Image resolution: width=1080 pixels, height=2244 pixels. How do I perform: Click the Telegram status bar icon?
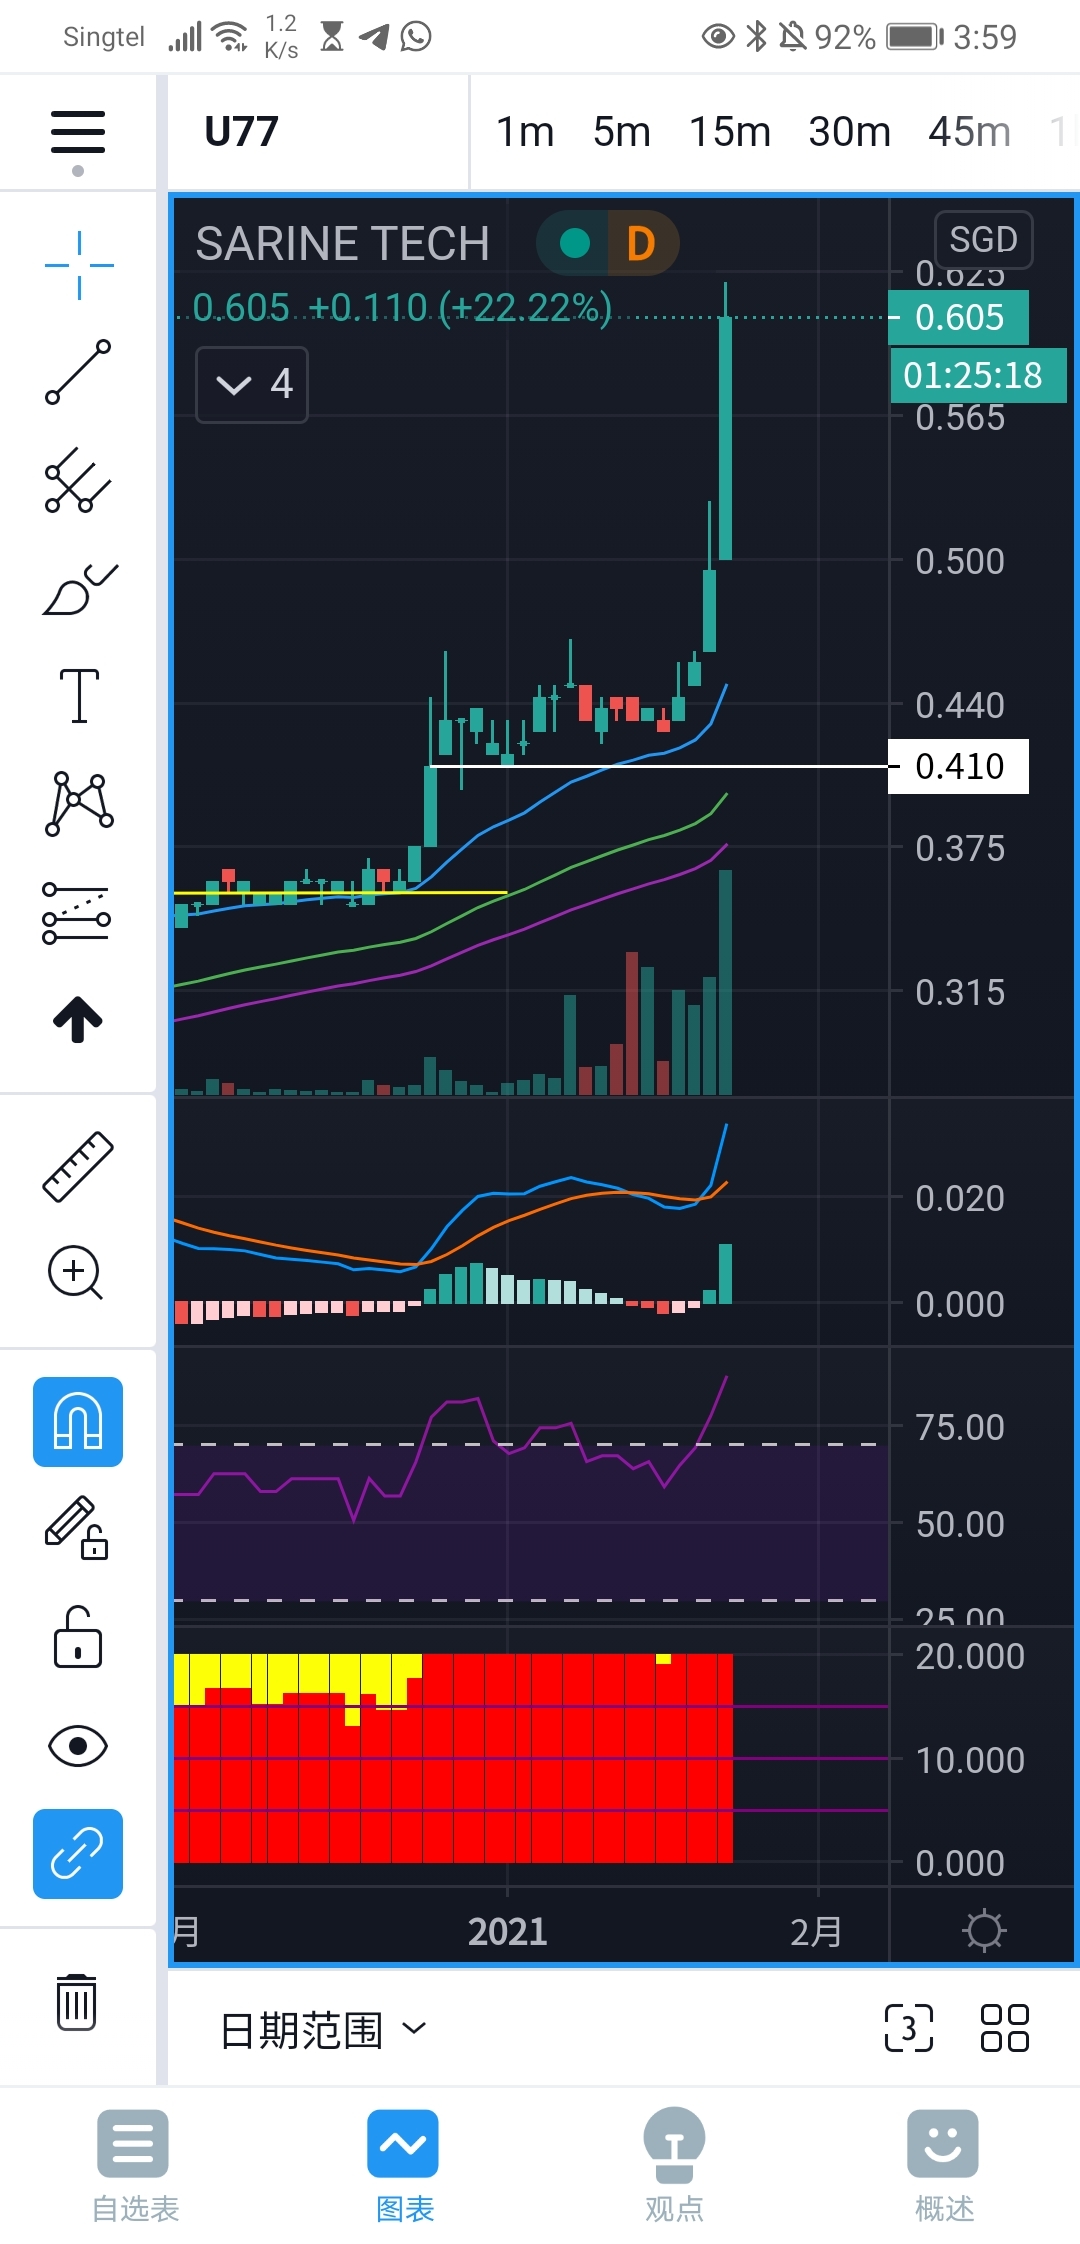(x=374, y=37)
